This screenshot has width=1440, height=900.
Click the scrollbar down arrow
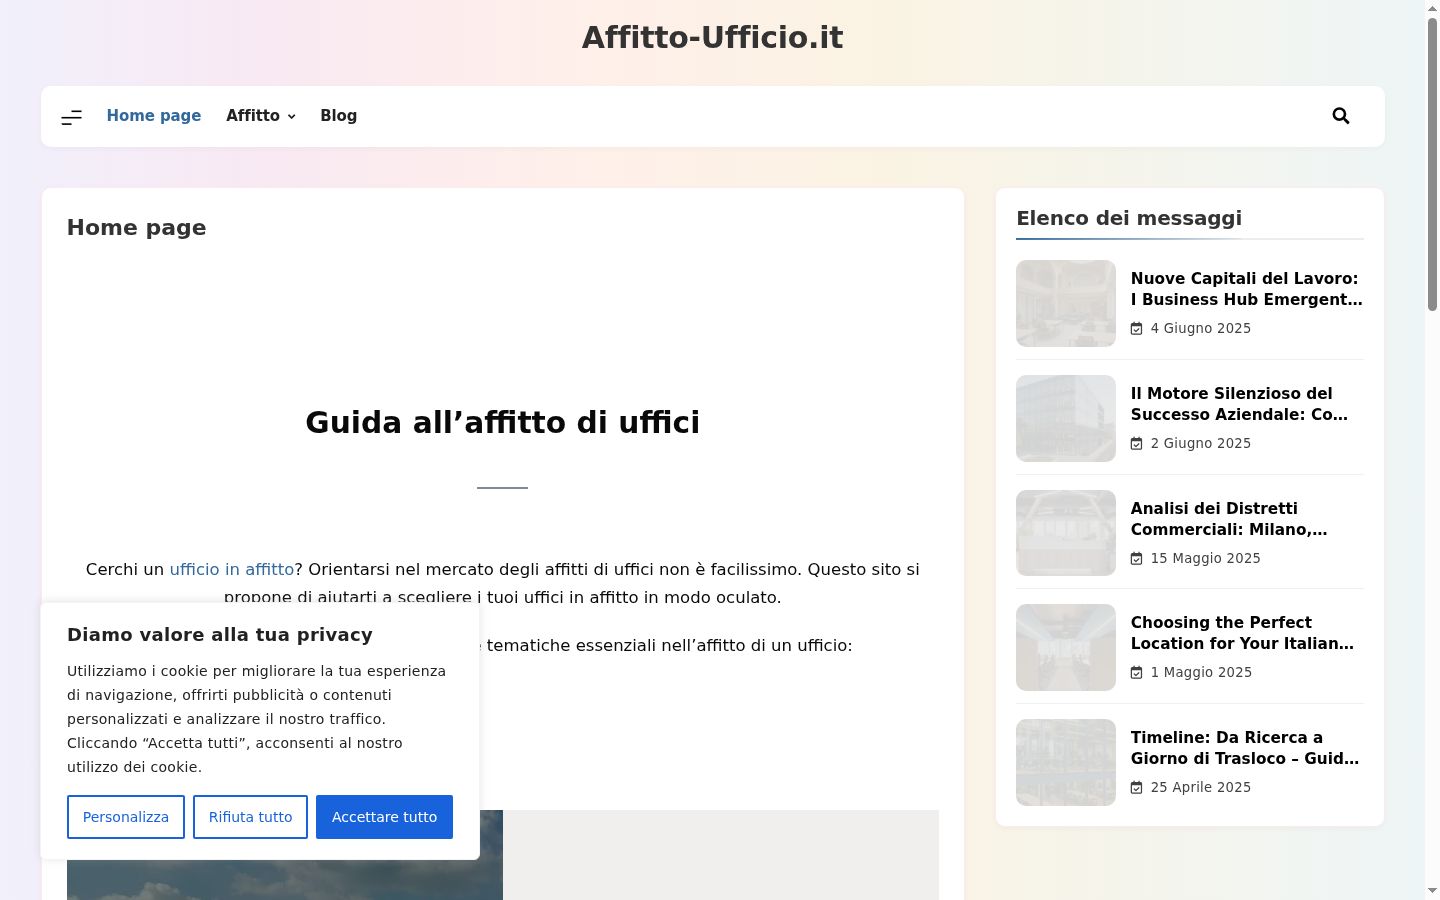tap(1432, 891)
